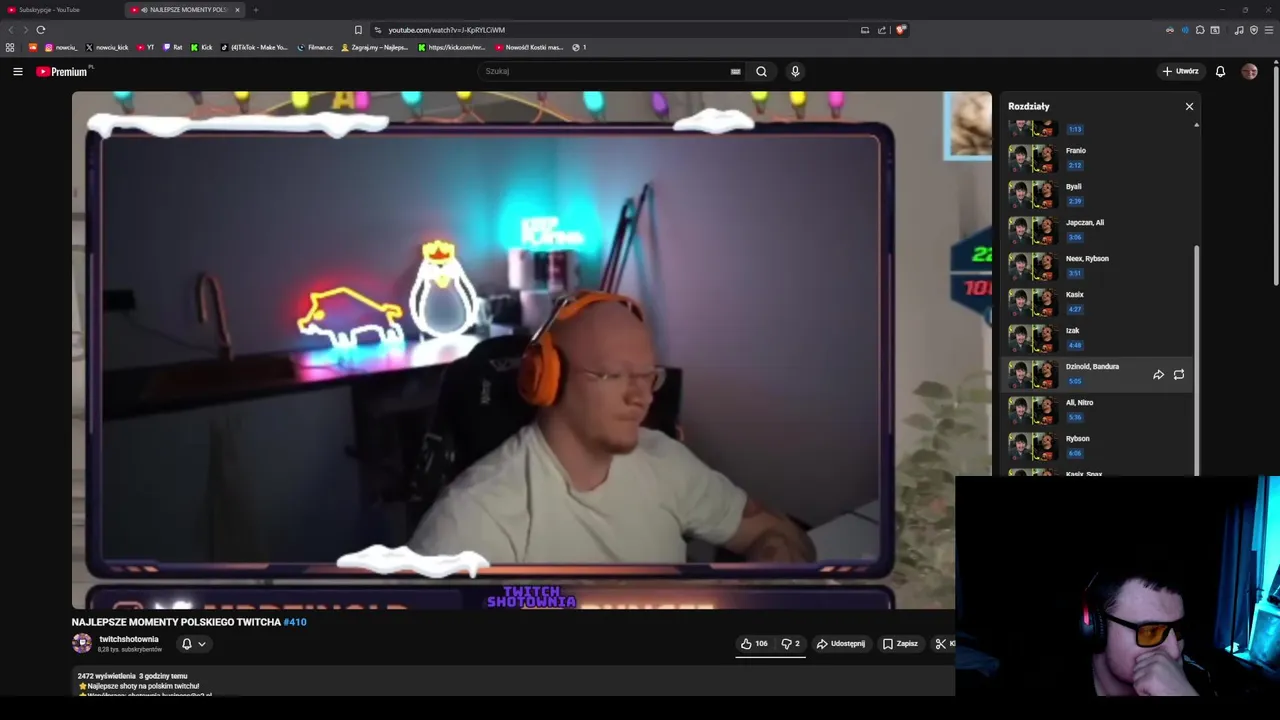Jump to Rybson 6:06 chapter

1098,446
